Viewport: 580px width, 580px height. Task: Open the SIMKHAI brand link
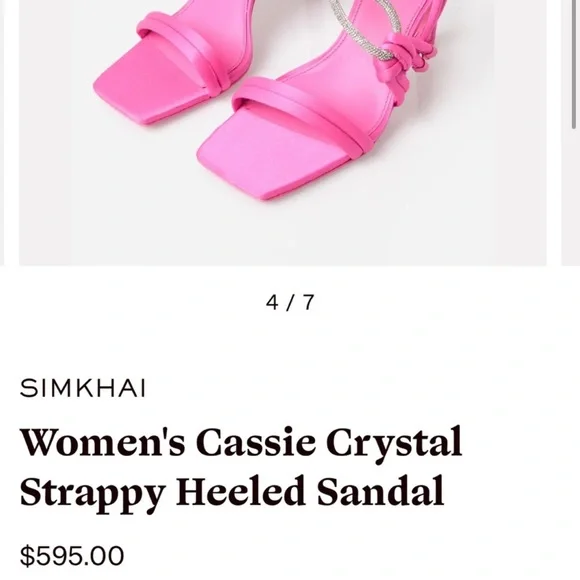click(83, 388)
